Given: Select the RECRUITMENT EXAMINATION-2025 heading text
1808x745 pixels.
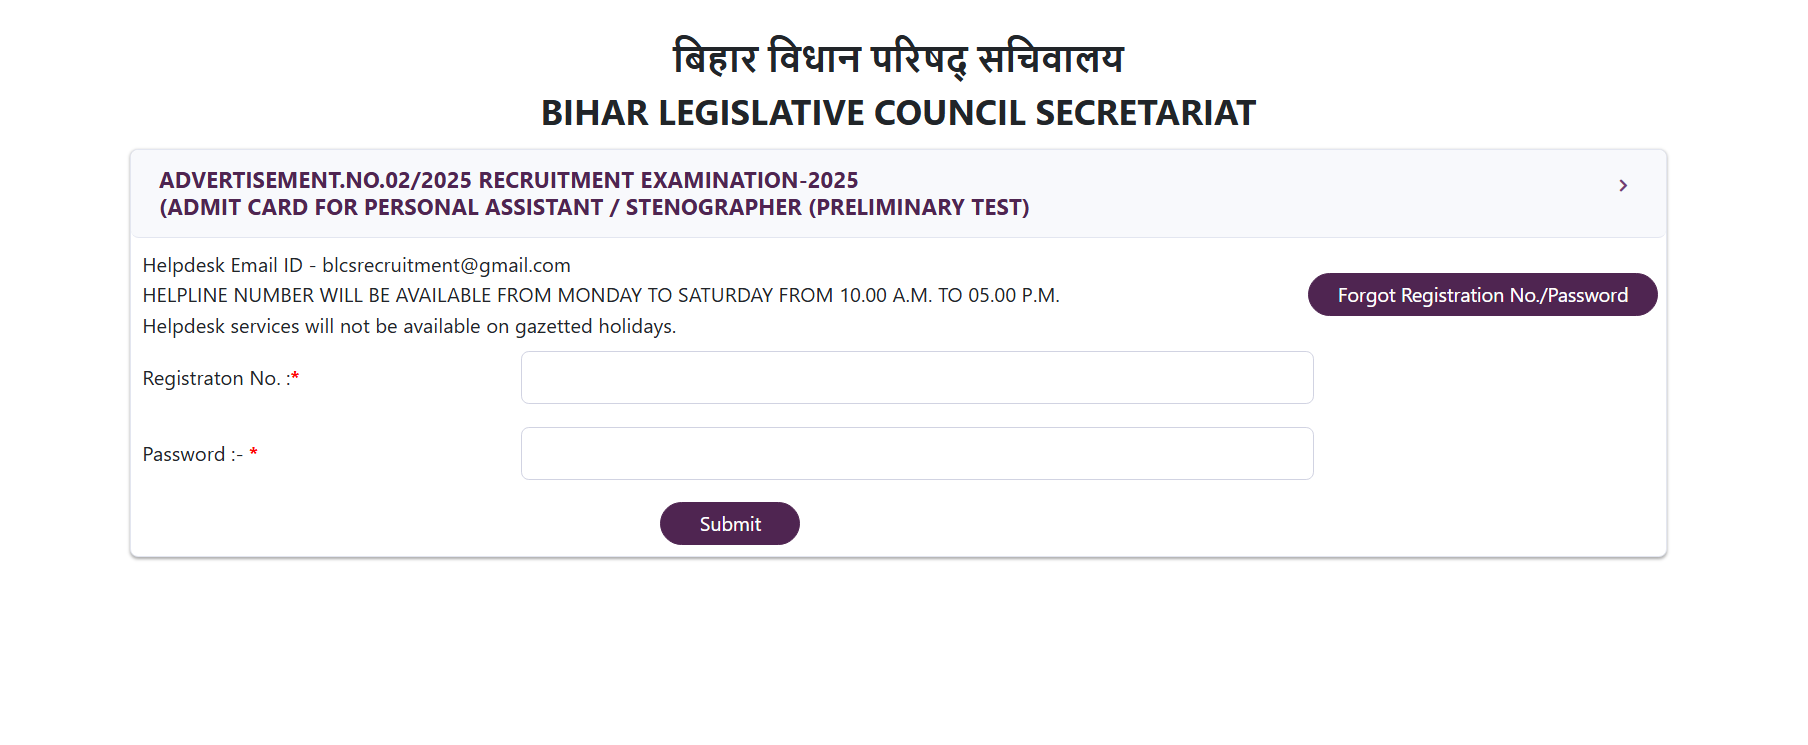Looking at the screenshot, I should pos(668,181).
